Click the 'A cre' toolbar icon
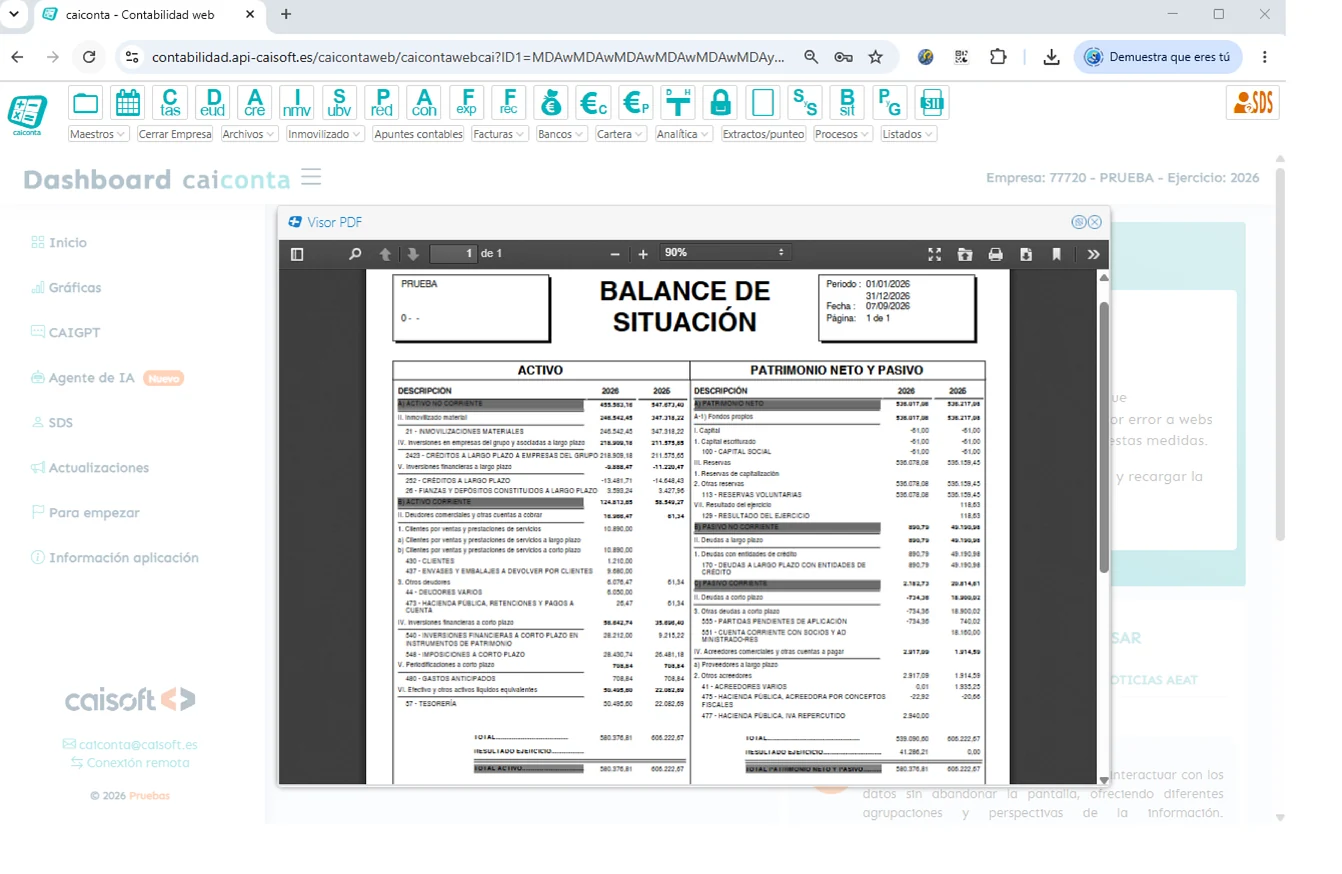This screenshot has height=874, width=1342. tap(255, 102)
